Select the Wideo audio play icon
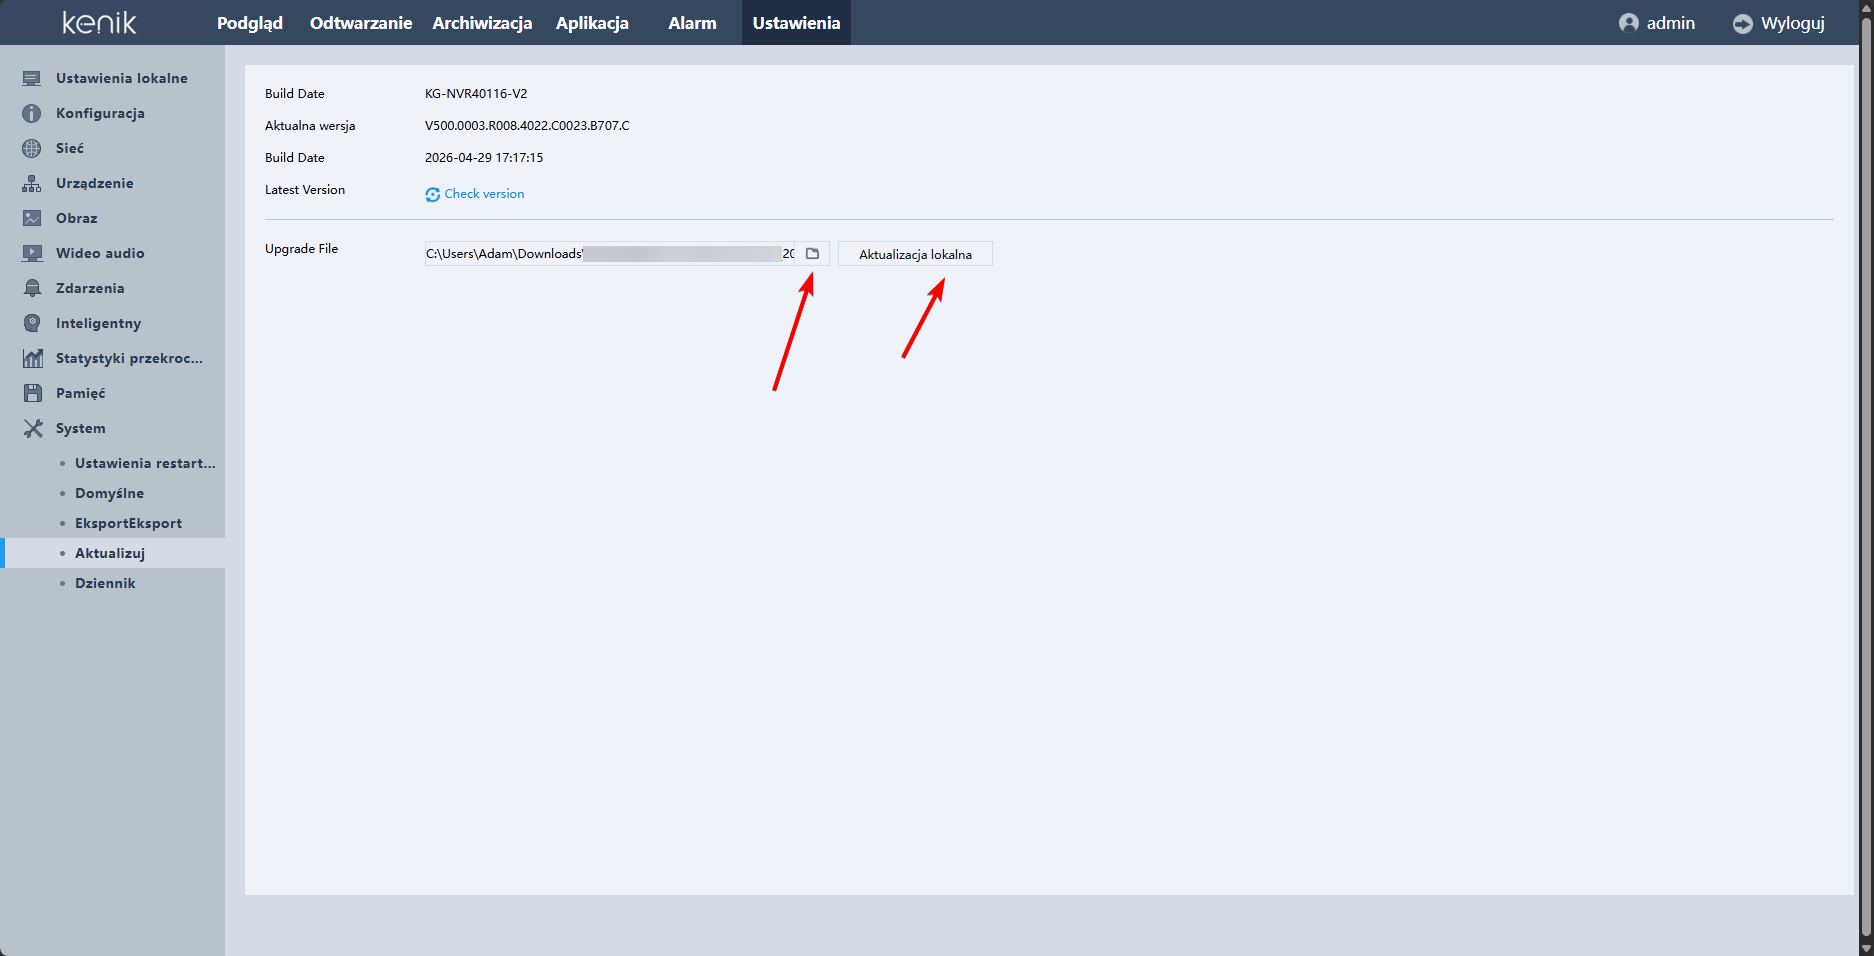The height and width of the screenshot is (956, 1874). click(x=32, y=253)
